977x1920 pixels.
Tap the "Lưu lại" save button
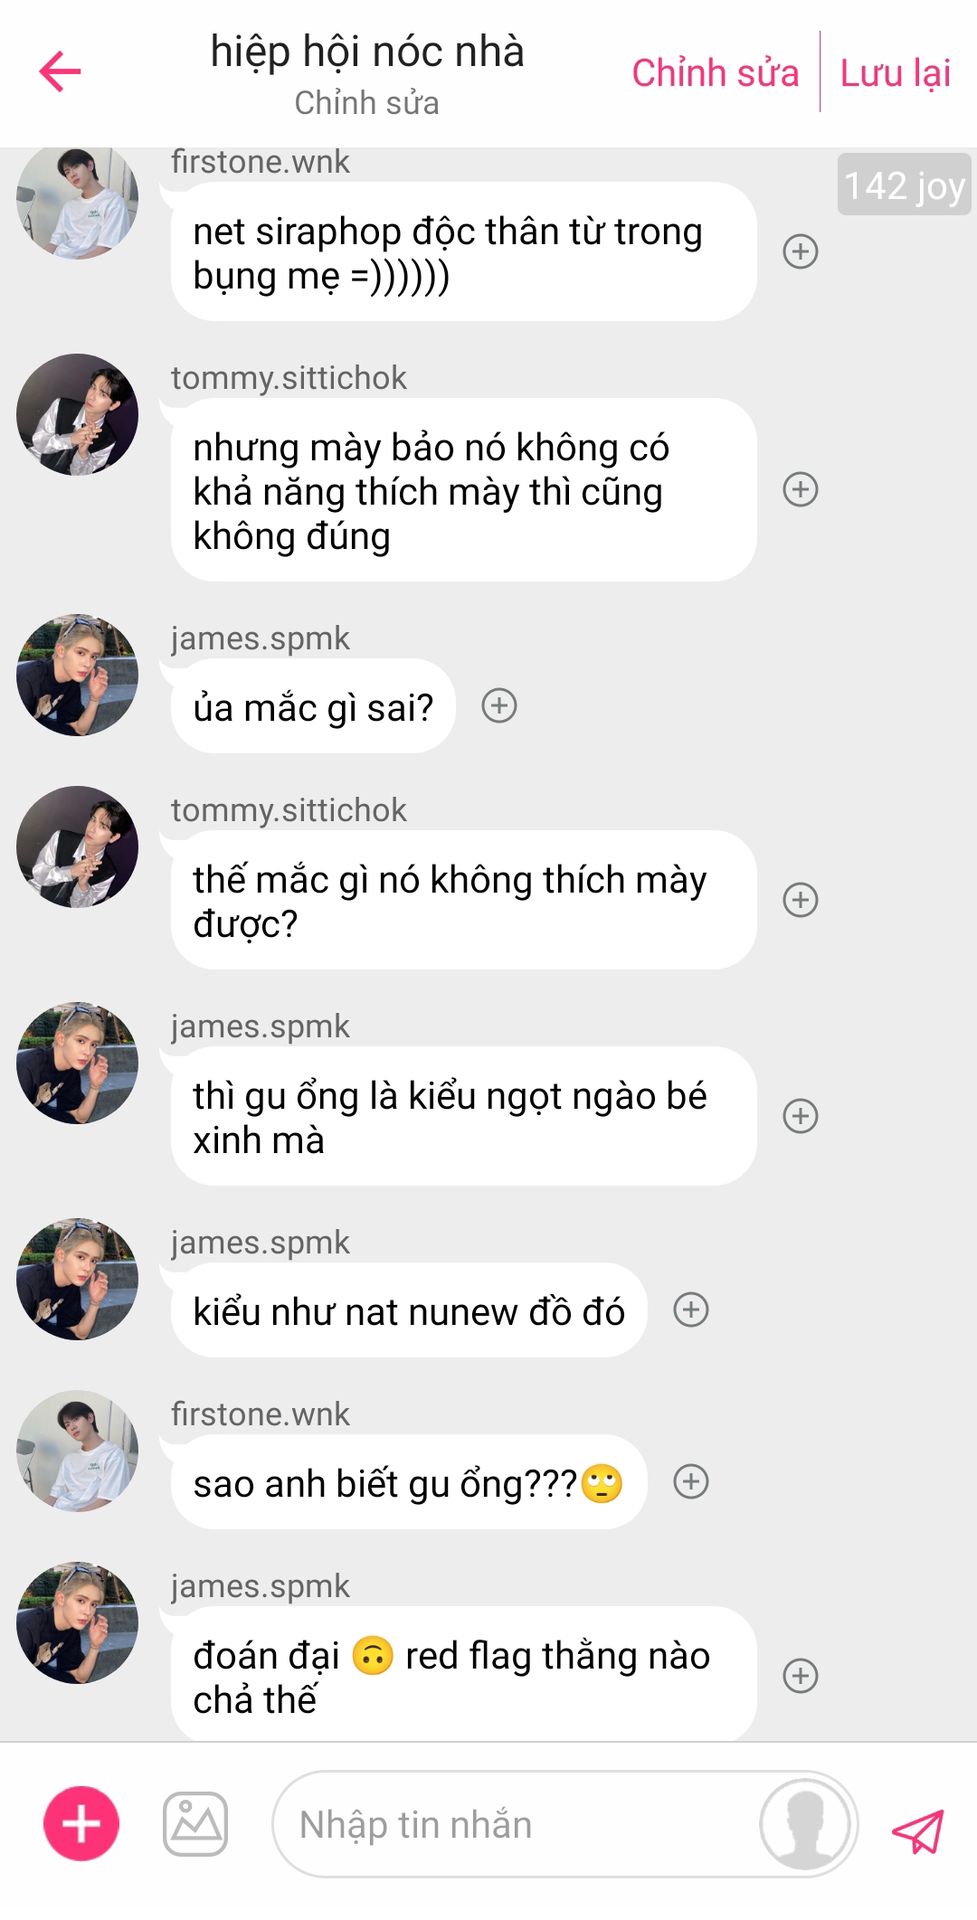[x=895, y=73]
